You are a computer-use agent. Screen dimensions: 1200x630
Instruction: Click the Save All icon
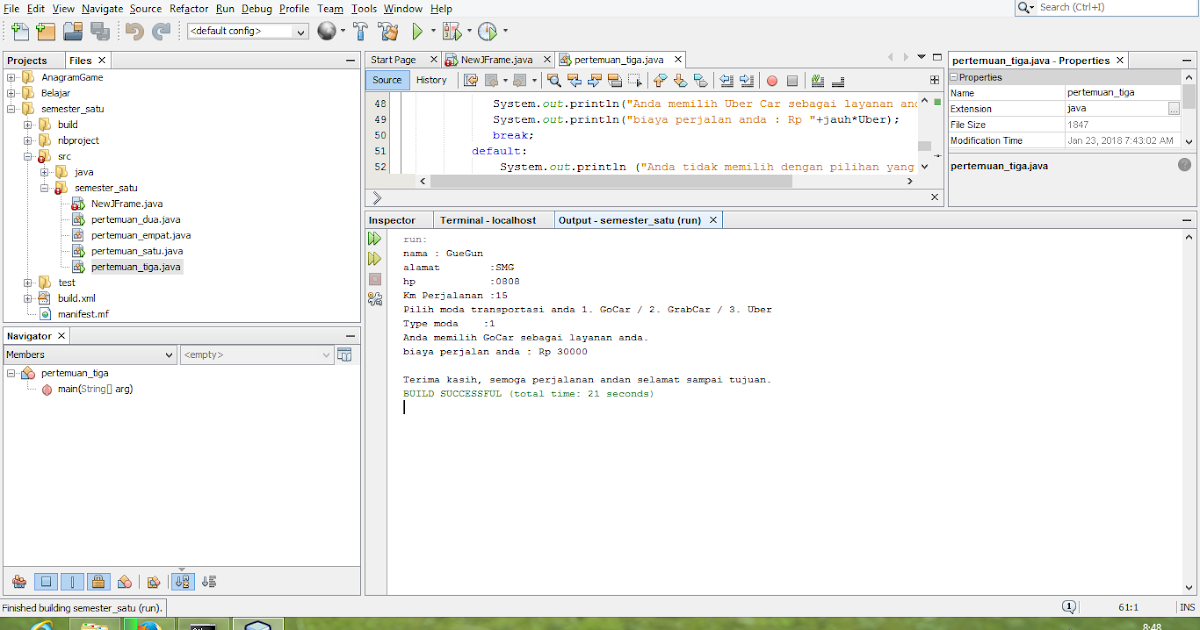(100, 31)
